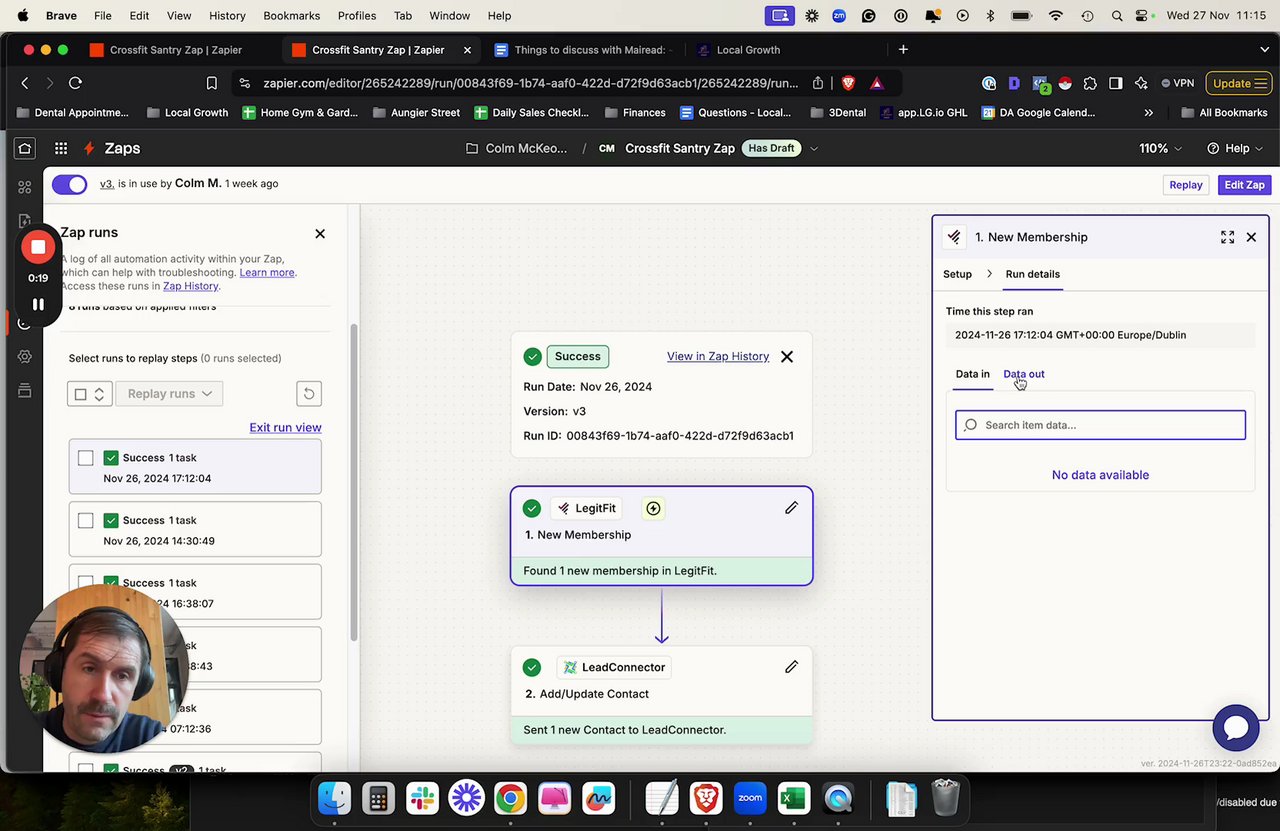Click the Exit run view link
This screenshot has width=1280, height=831.
(285, 427)
